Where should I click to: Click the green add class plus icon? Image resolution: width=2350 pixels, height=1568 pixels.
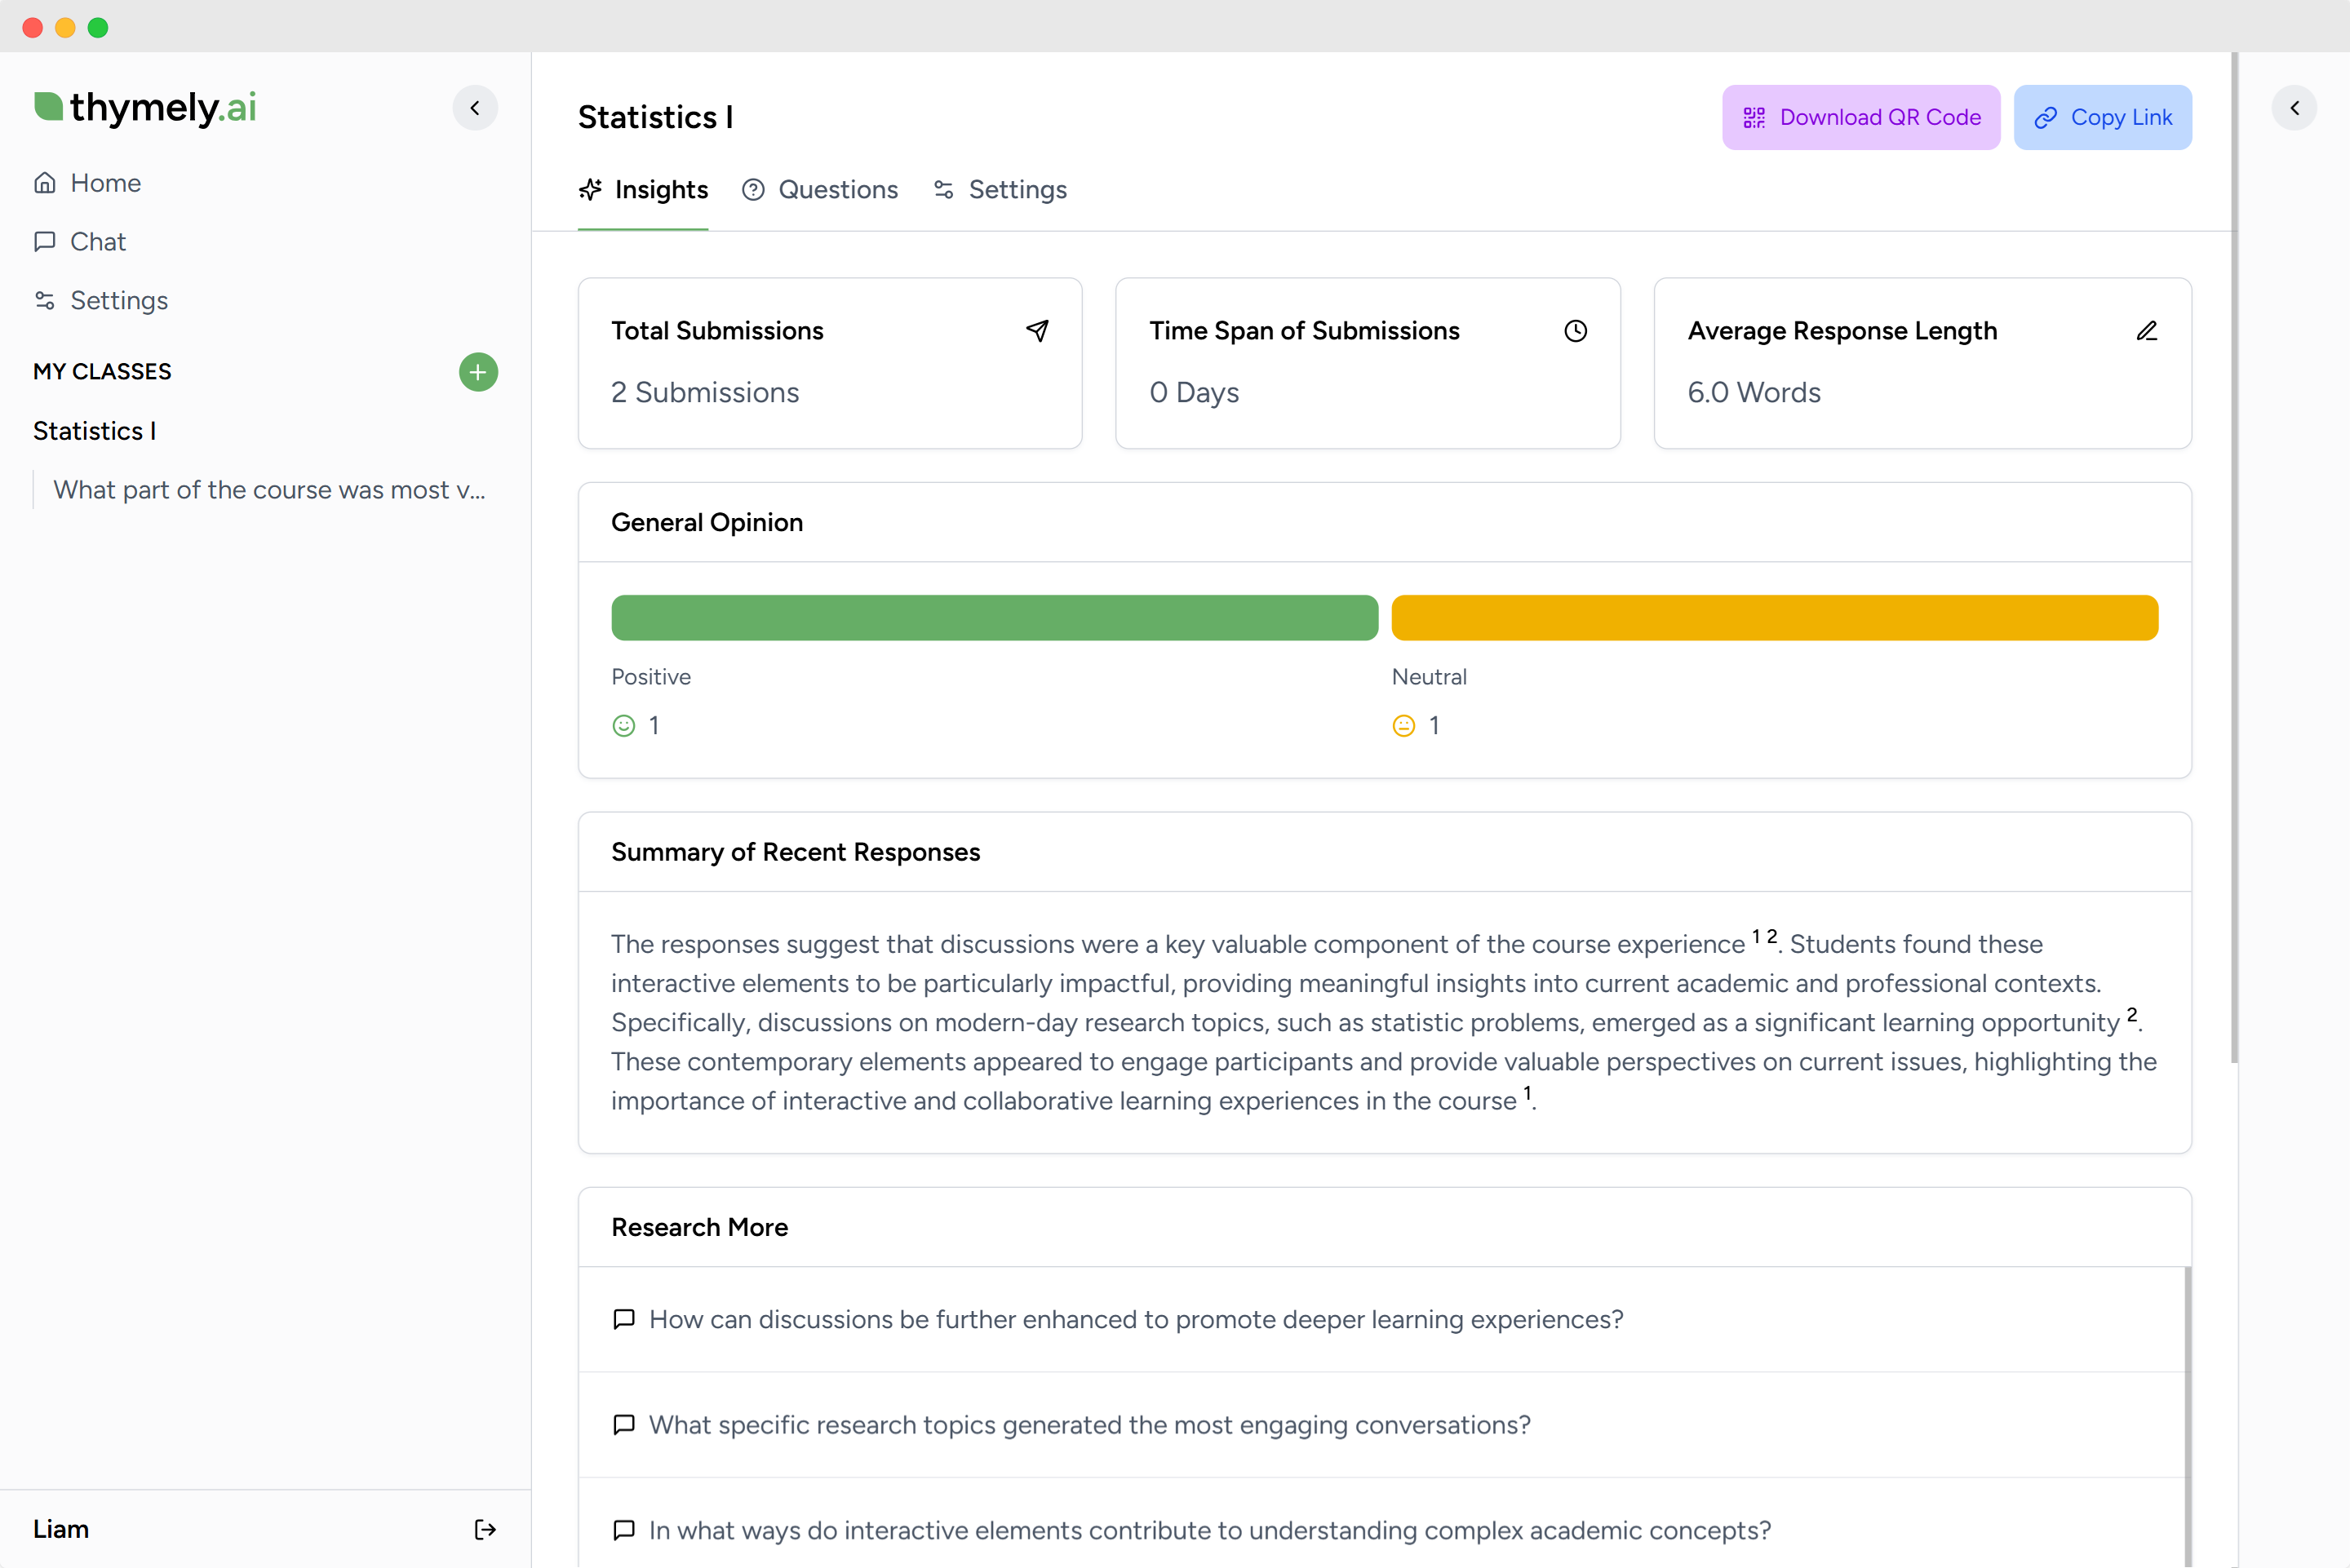click(478, 372)
